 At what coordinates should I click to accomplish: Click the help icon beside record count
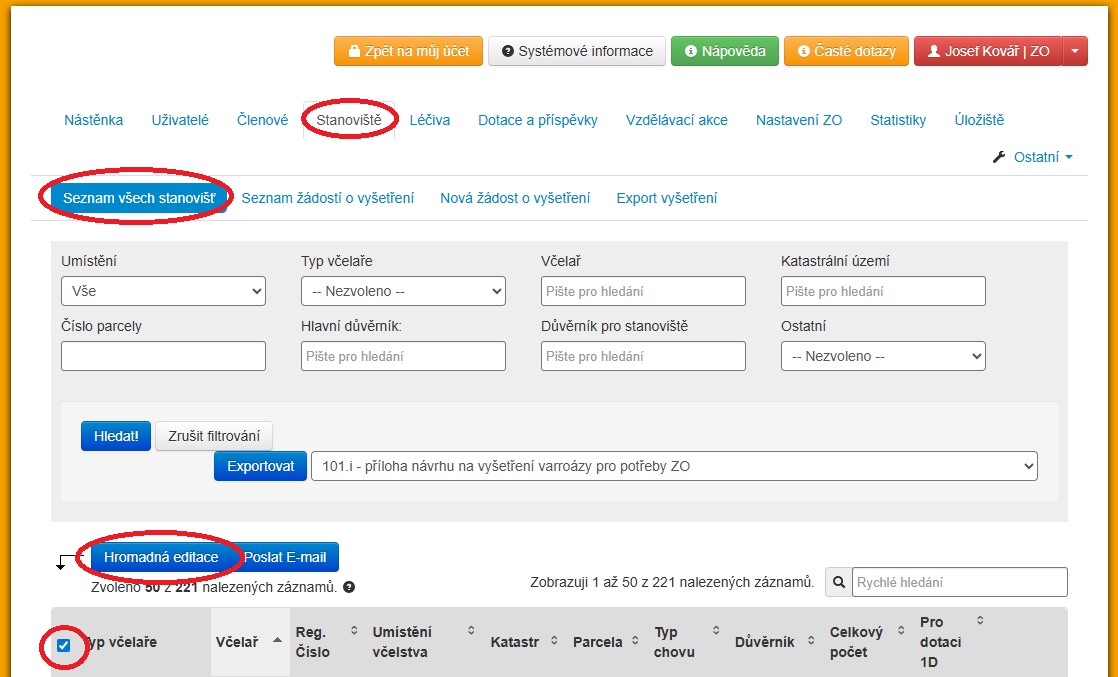tap(349, 588)
